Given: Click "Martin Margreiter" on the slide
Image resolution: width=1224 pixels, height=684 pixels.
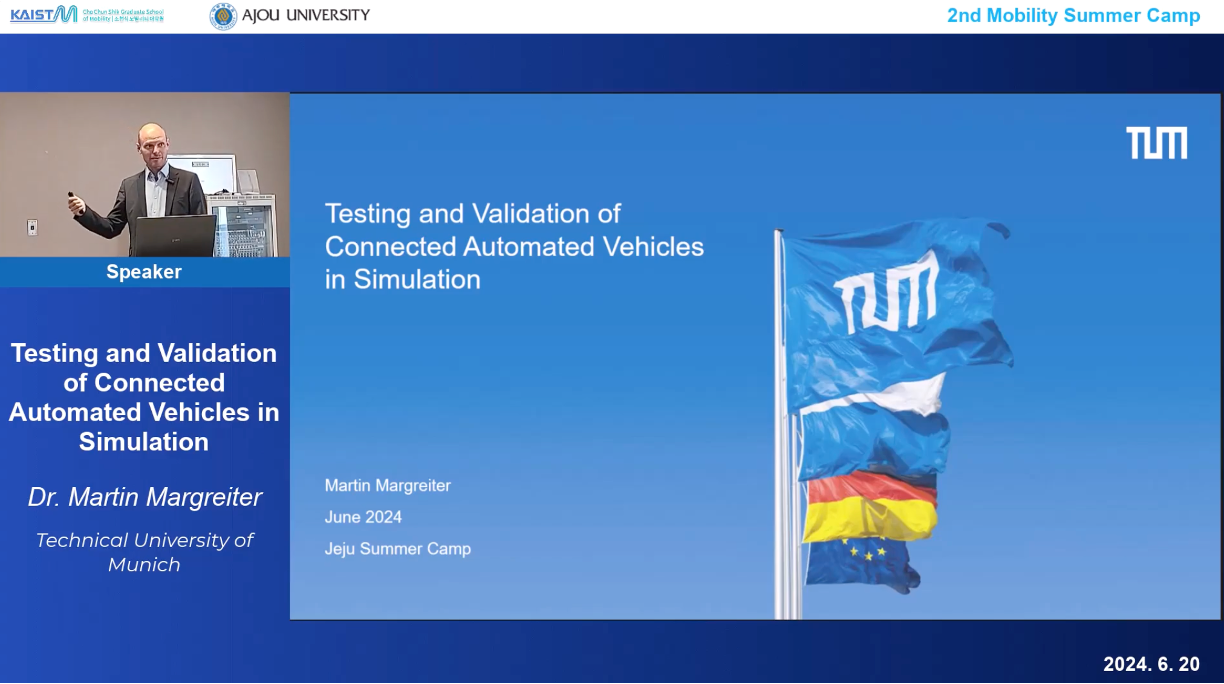Looking at the screenshot, I should pyautogui.click(x=388, y=486).
